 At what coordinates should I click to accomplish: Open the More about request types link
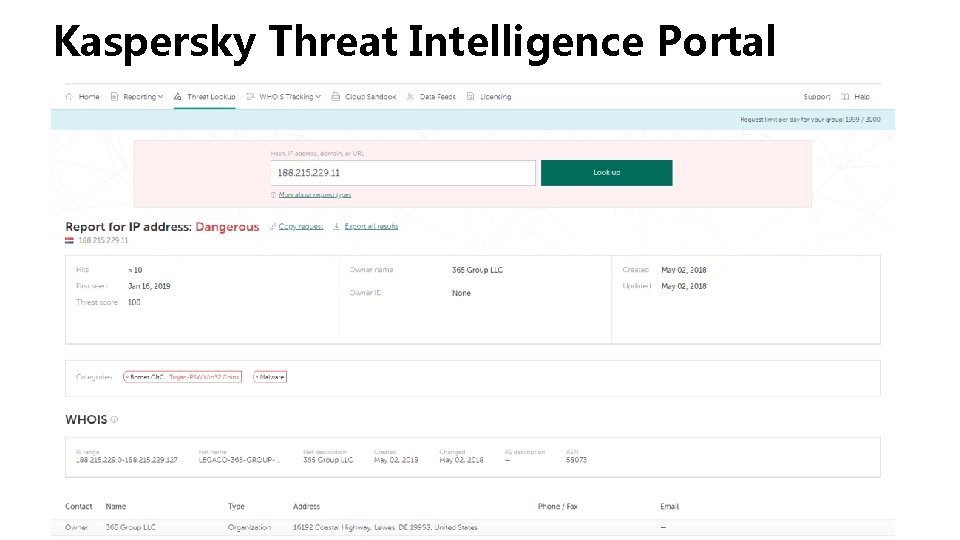315,195
